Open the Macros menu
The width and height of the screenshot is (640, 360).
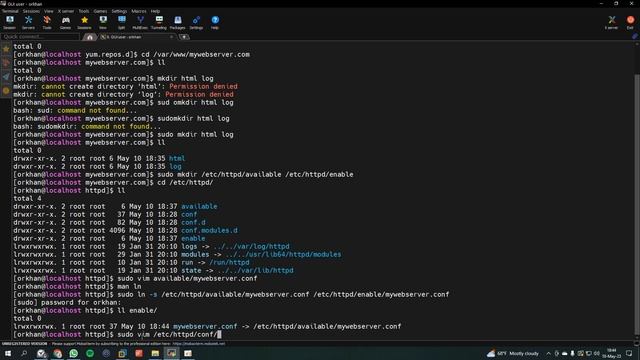[x=139, y=11]
